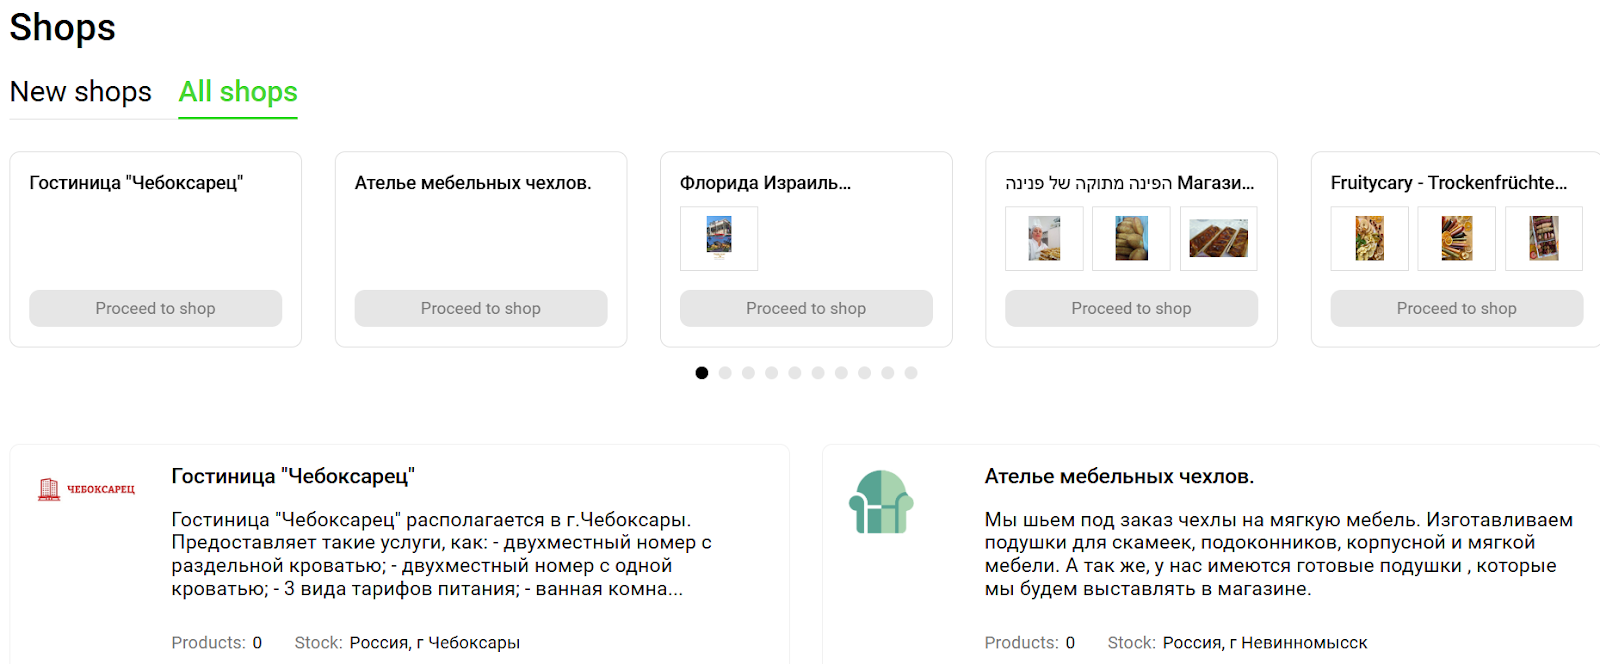Proceed to shop for Гостиница Чебоксарец card
This screenshot has height=664, width=1600.
(155, 308)
